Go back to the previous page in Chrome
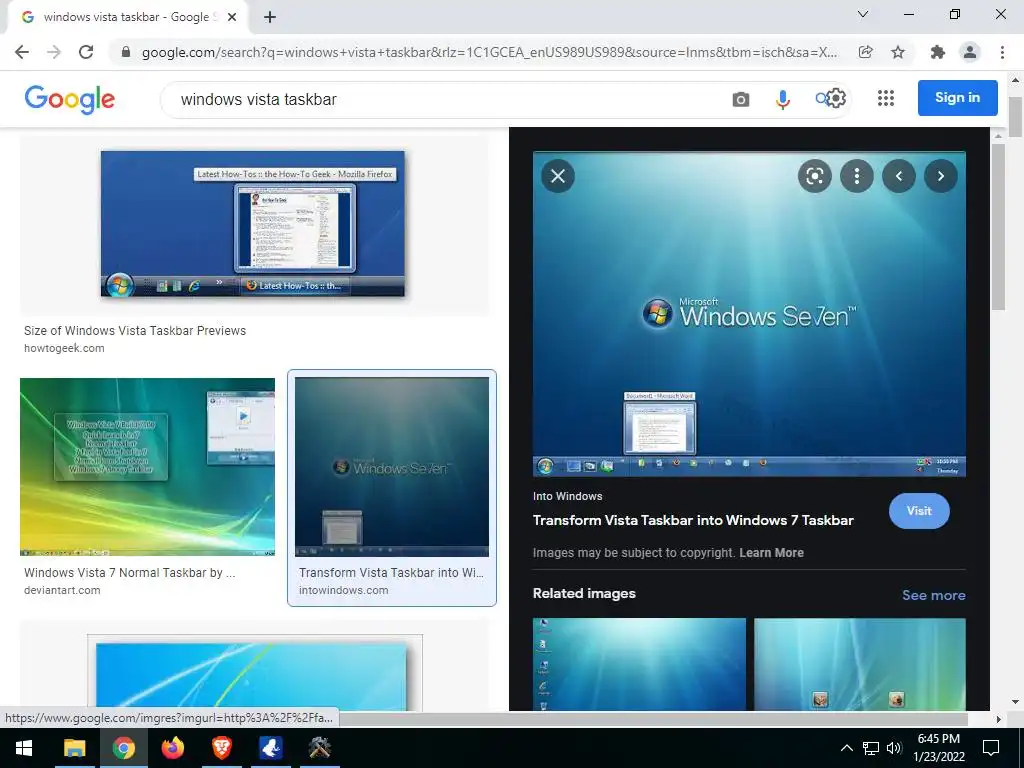The width and height of the screenshot is (1024, 768). pos(22,52)
